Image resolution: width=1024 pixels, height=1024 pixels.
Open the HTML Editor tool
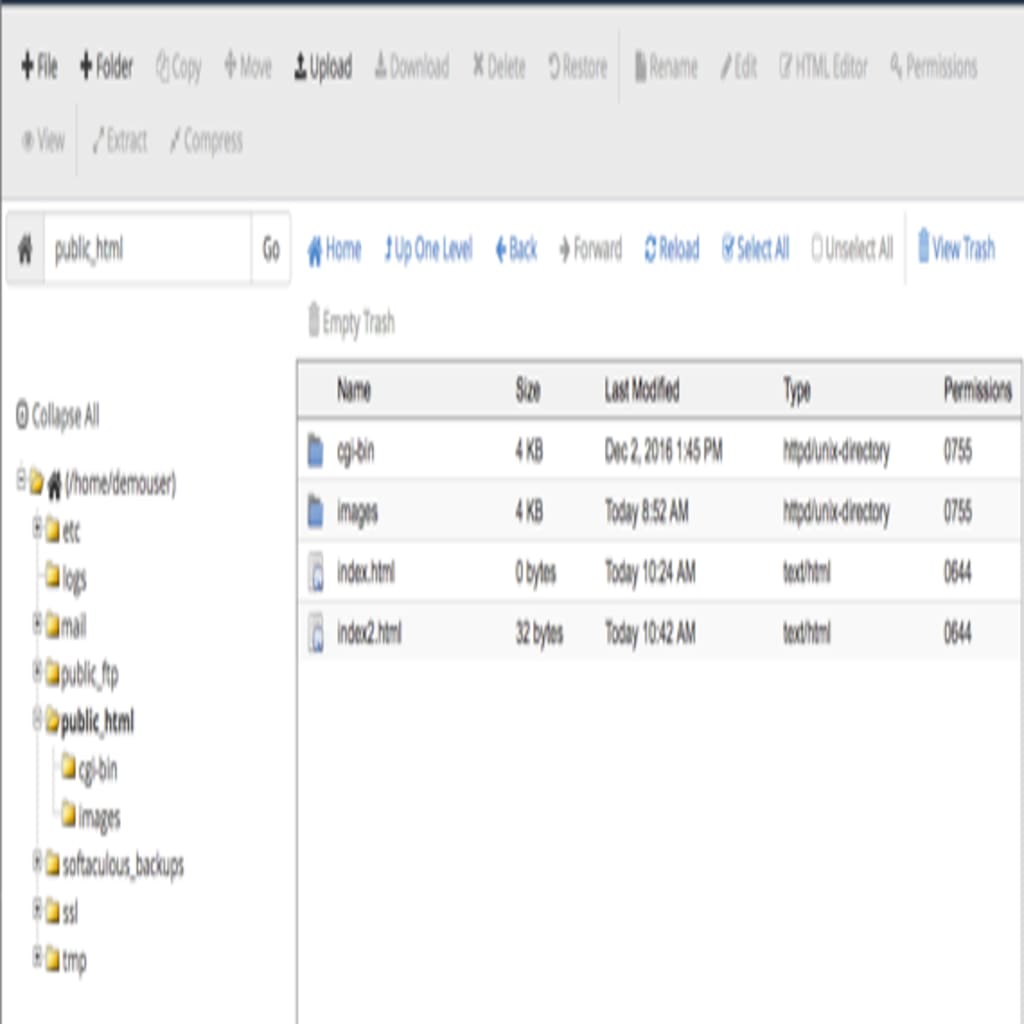click(823, 67)
